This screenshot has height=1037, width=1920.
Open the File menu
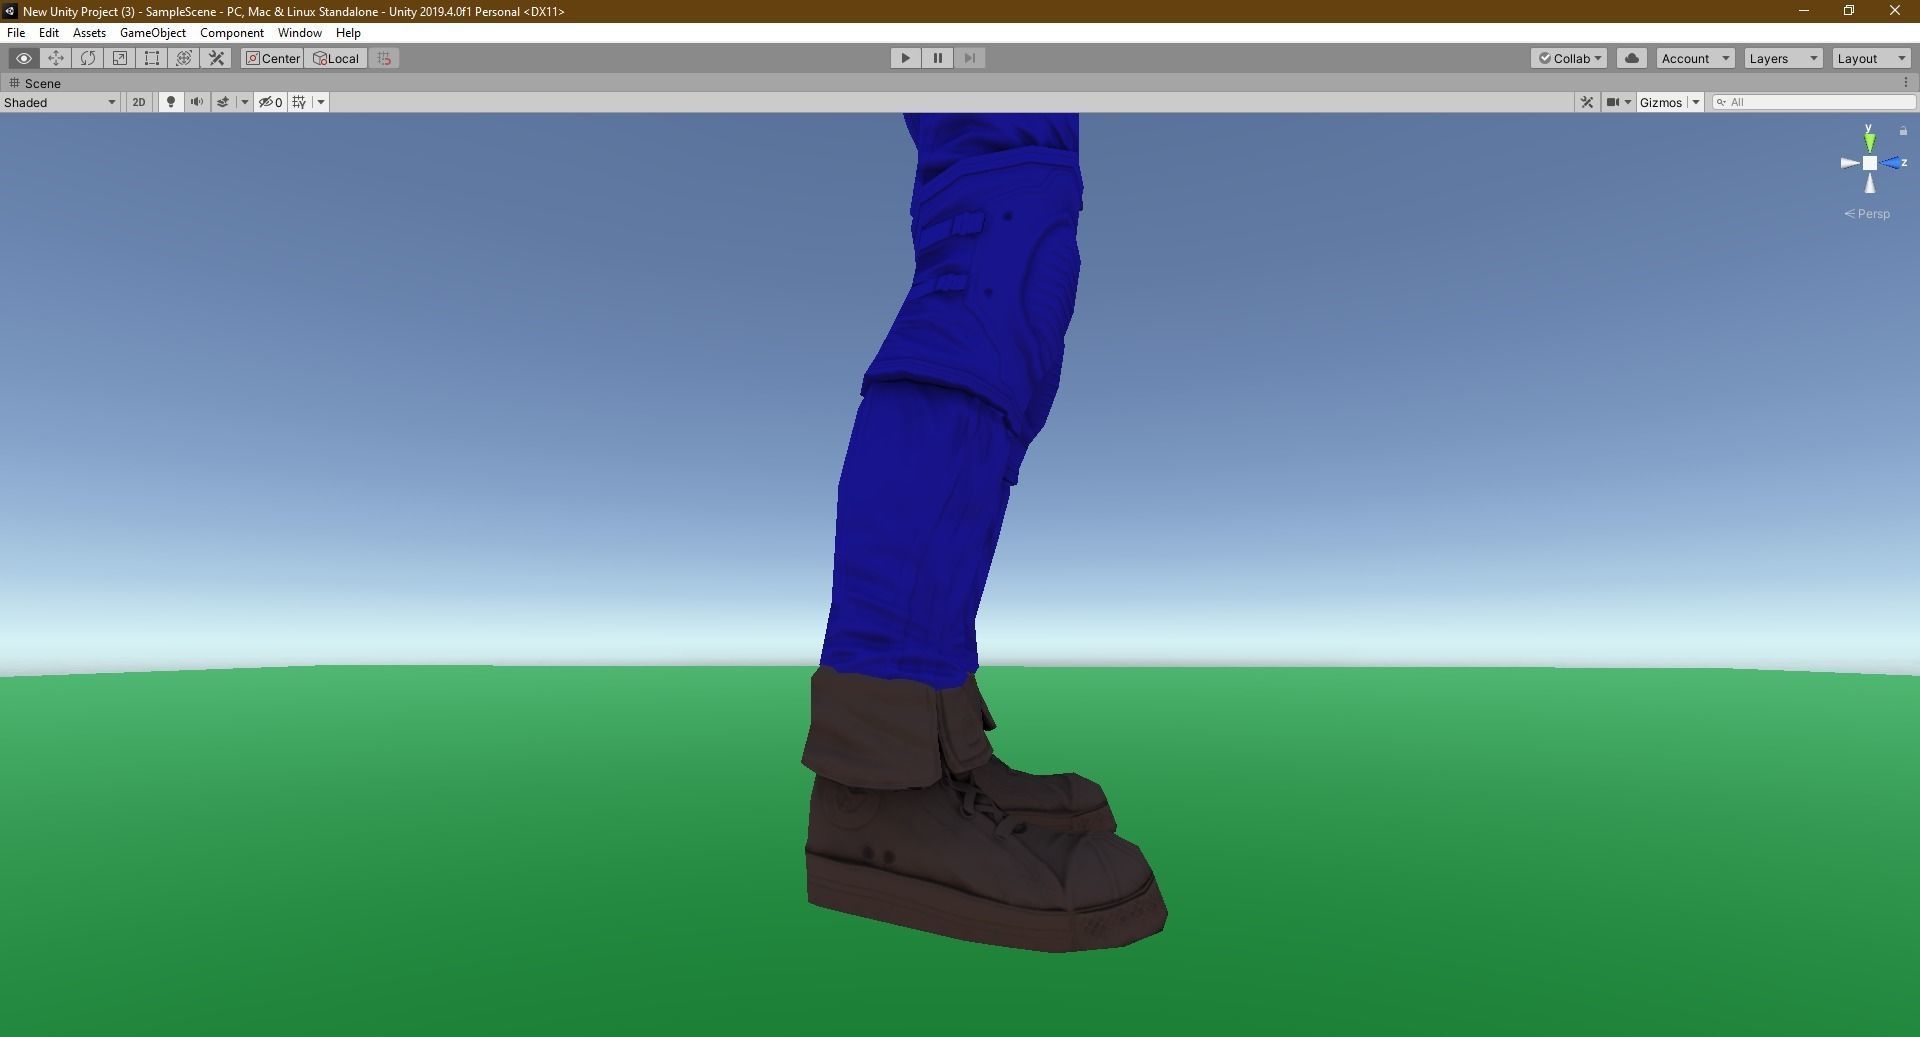click(16, 33)
